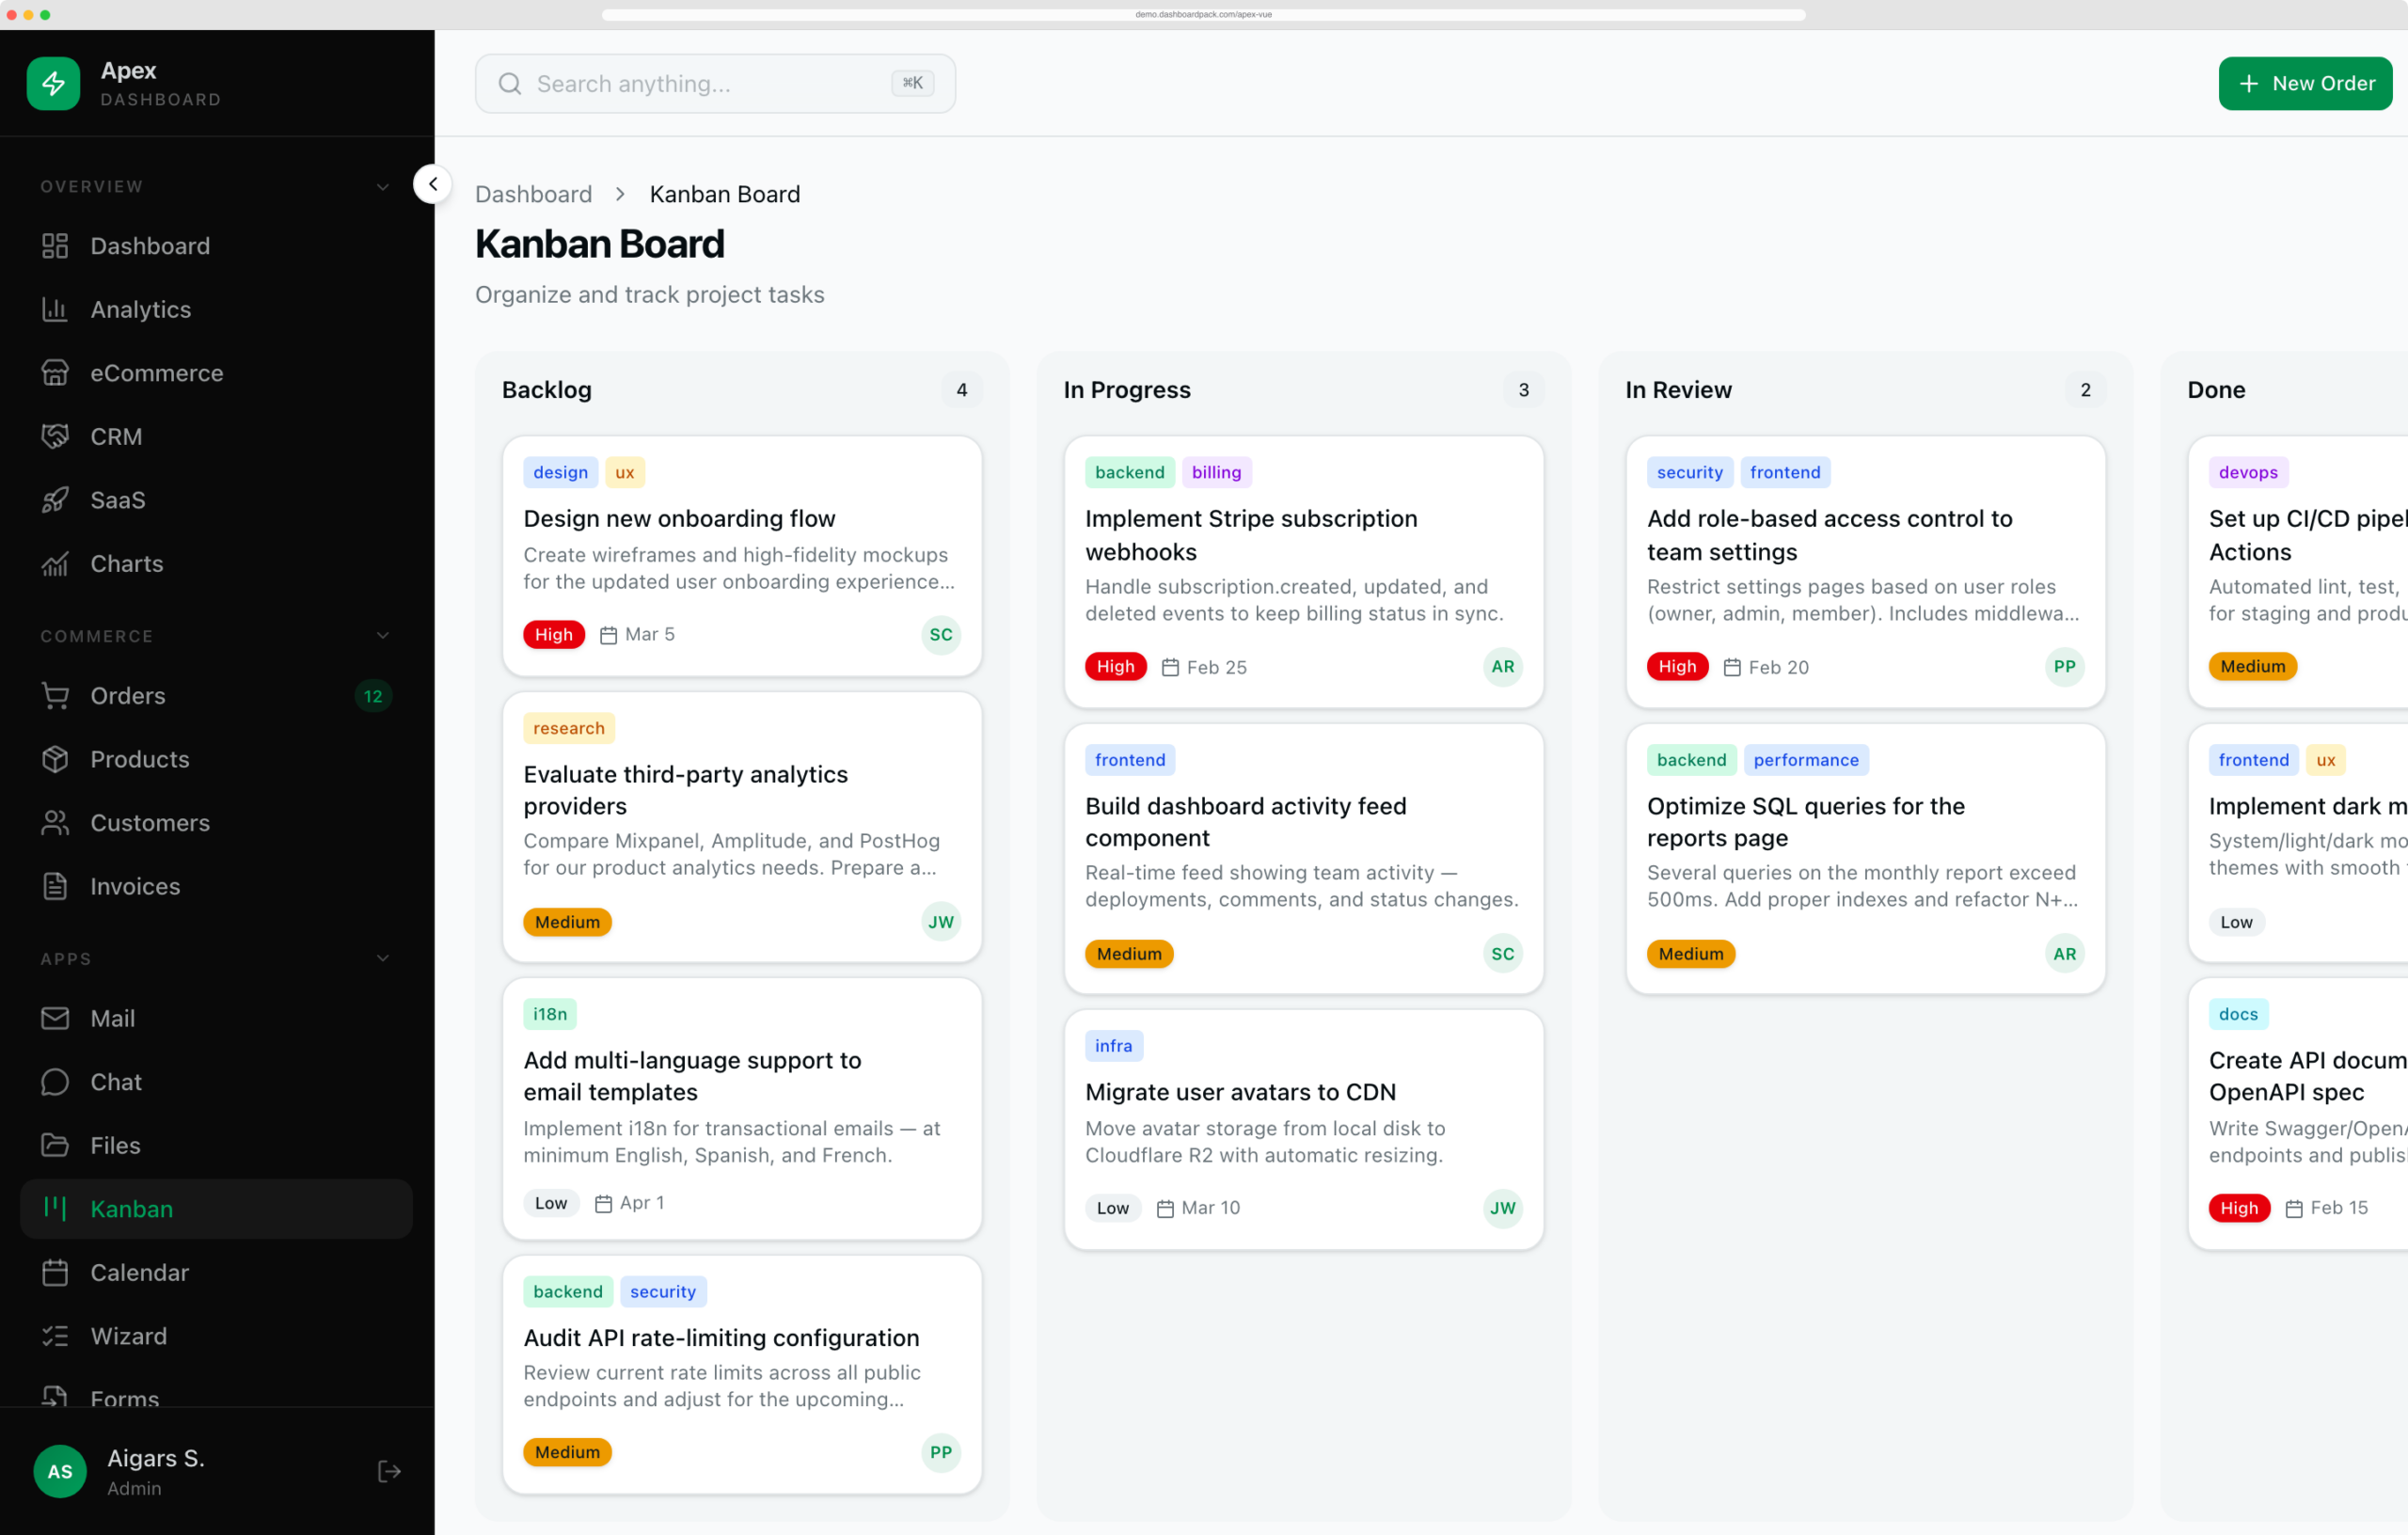Click the Orders cart icon

55,696
